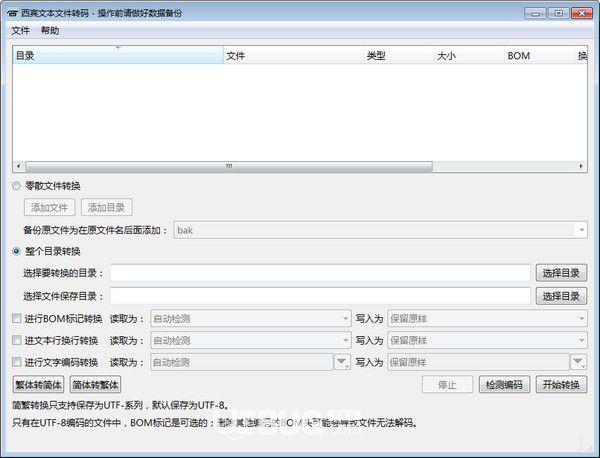Sort by the 大小 column header
The height and width of the screenshot is (458, 600).
point(468,55)
